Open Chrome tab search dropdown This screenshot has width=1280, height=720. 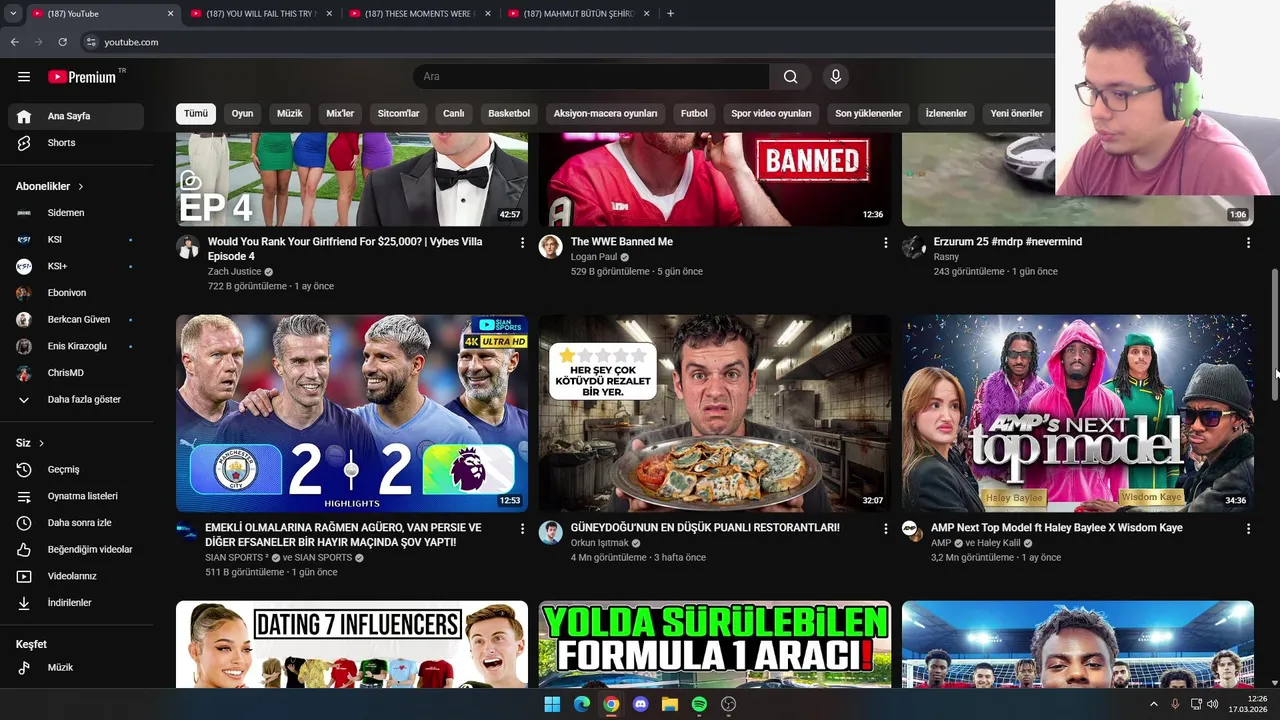click(13, 14)
